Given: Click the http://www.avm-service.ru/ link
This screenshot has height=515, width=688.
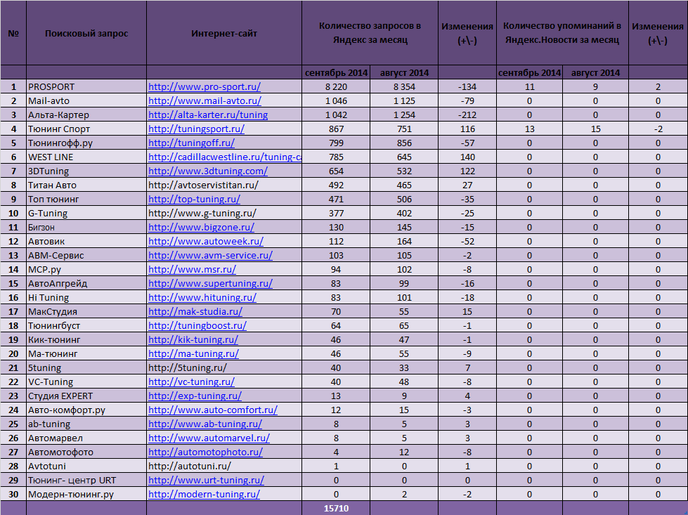Looking at the screenshot, I should coord(210,255).
